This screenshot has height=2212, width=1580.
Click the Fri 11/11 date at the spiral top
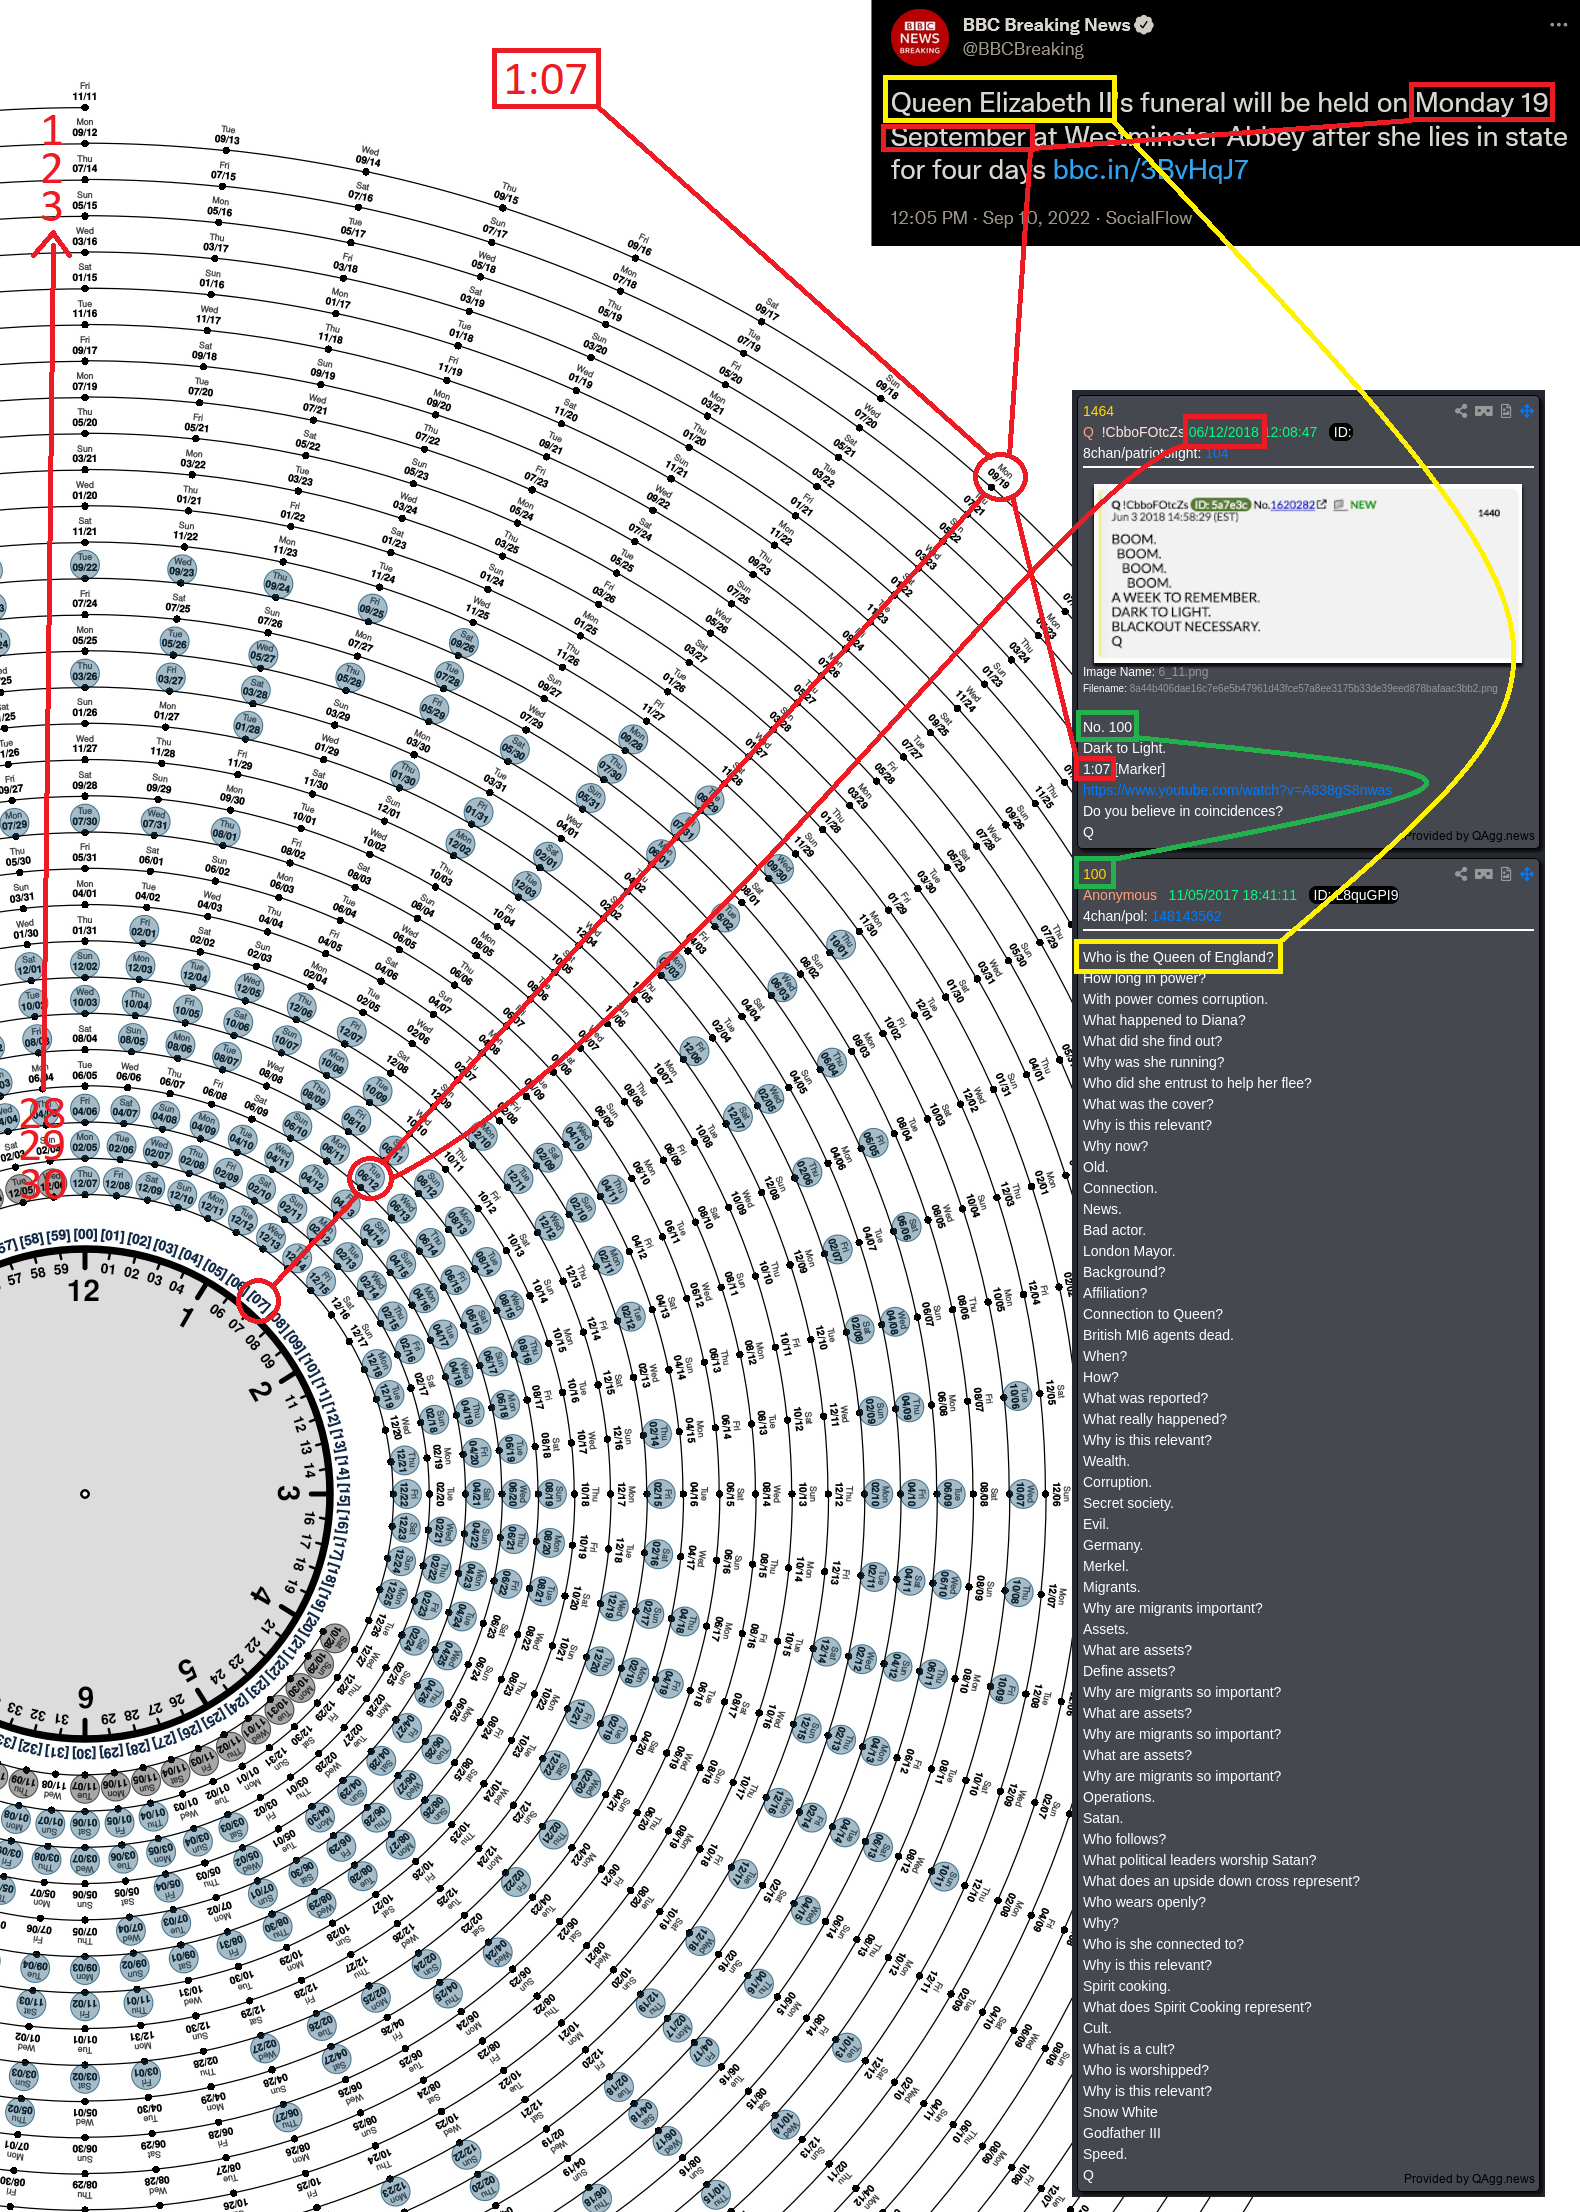point(84,92)
